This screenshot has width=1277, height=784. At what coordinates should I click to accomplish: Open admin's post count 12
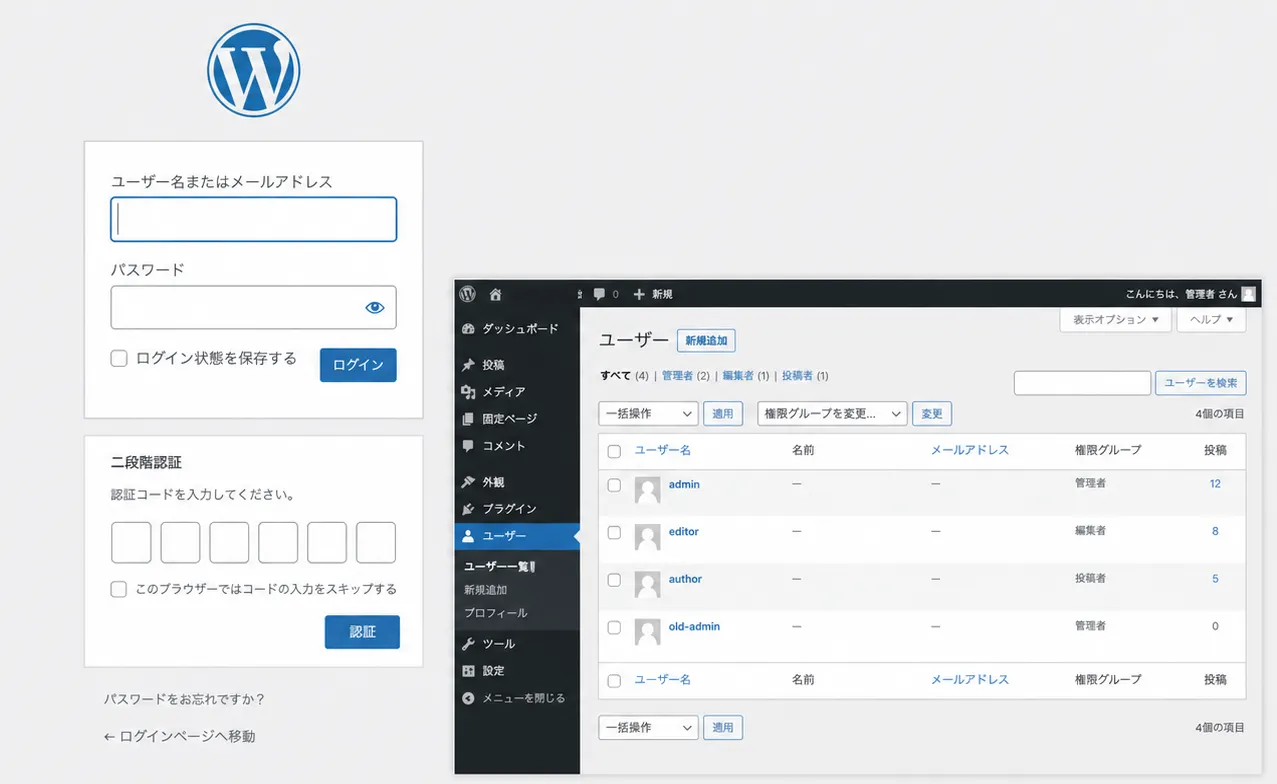[1215, 484]
